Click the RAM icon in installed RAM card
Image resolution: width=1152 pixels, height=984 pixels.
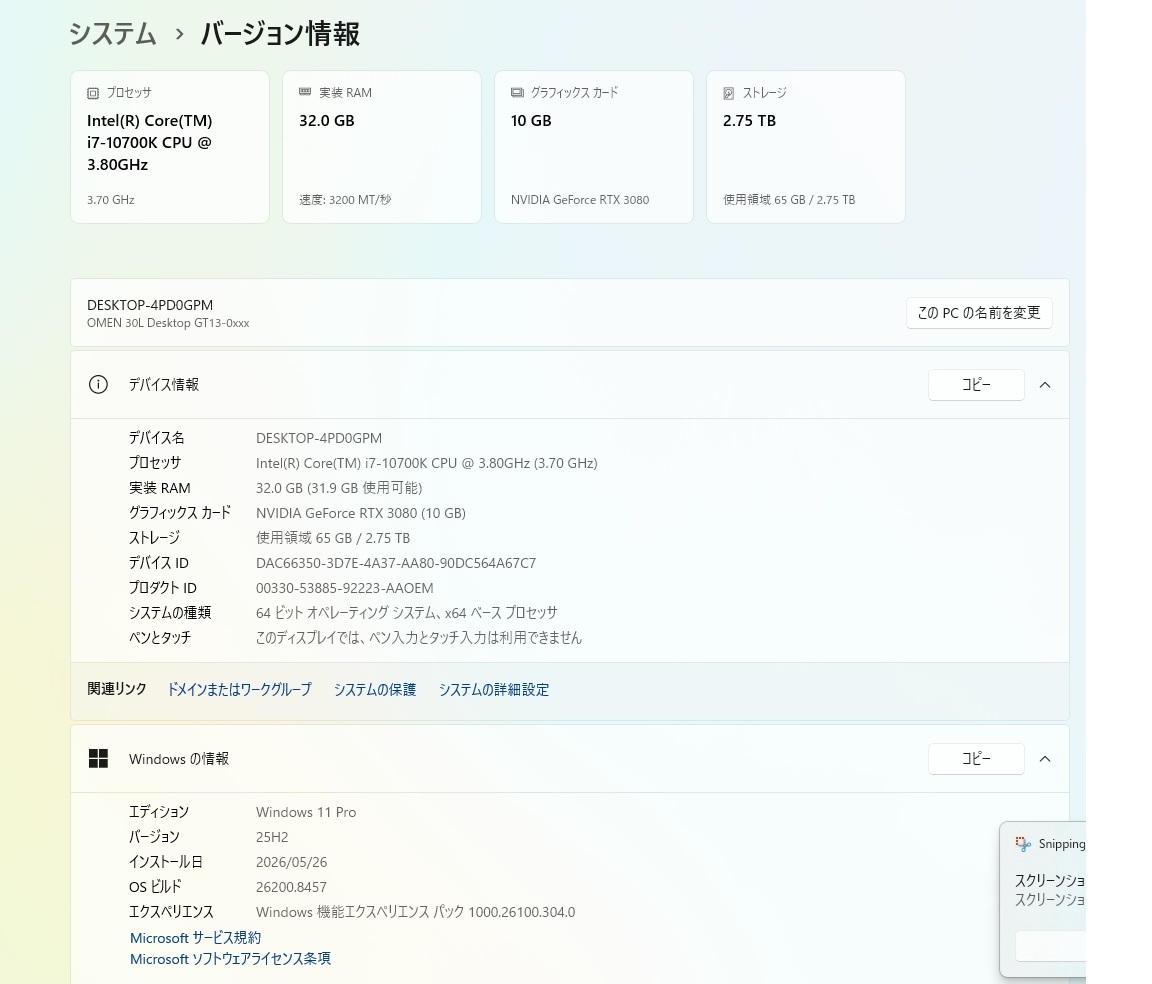coord(305,92)
